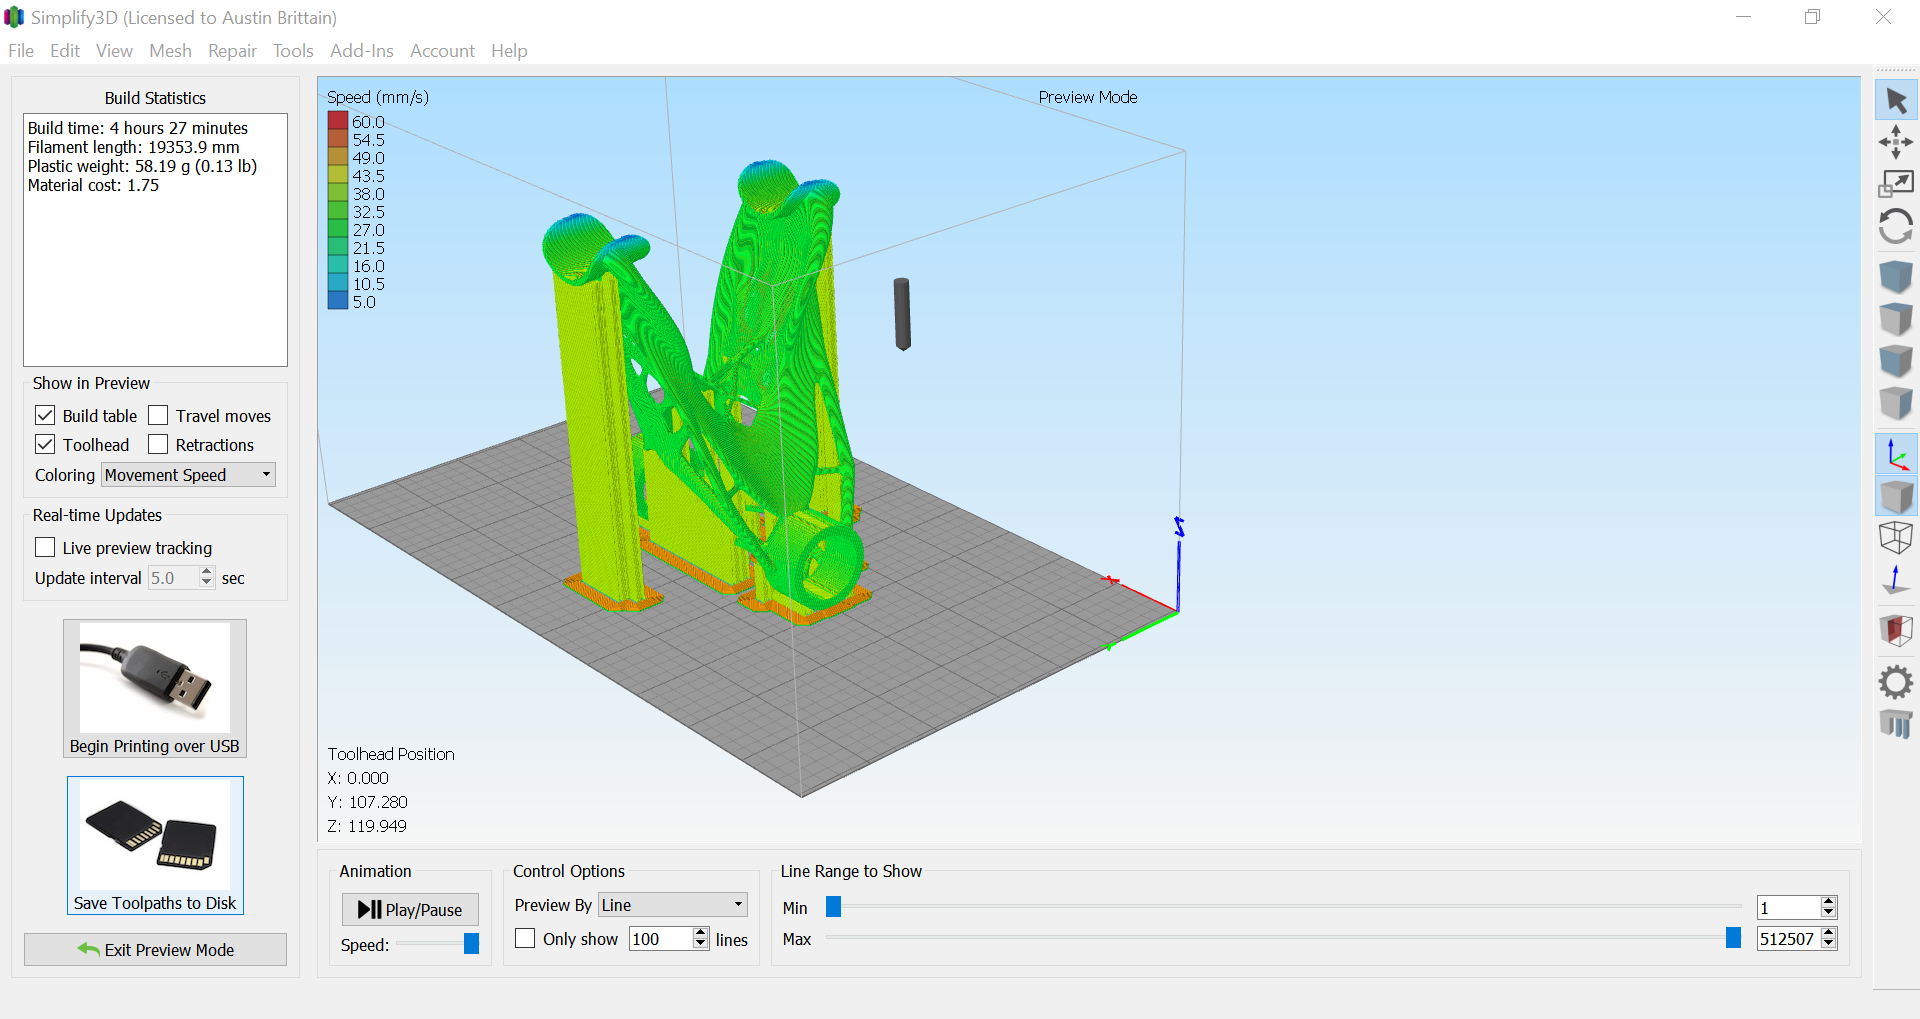The width and height of the screenshot is (1920, 1019).
Task: Click the Max line range slider handle
Action: pyautogui.click(x=1733, y=937)
